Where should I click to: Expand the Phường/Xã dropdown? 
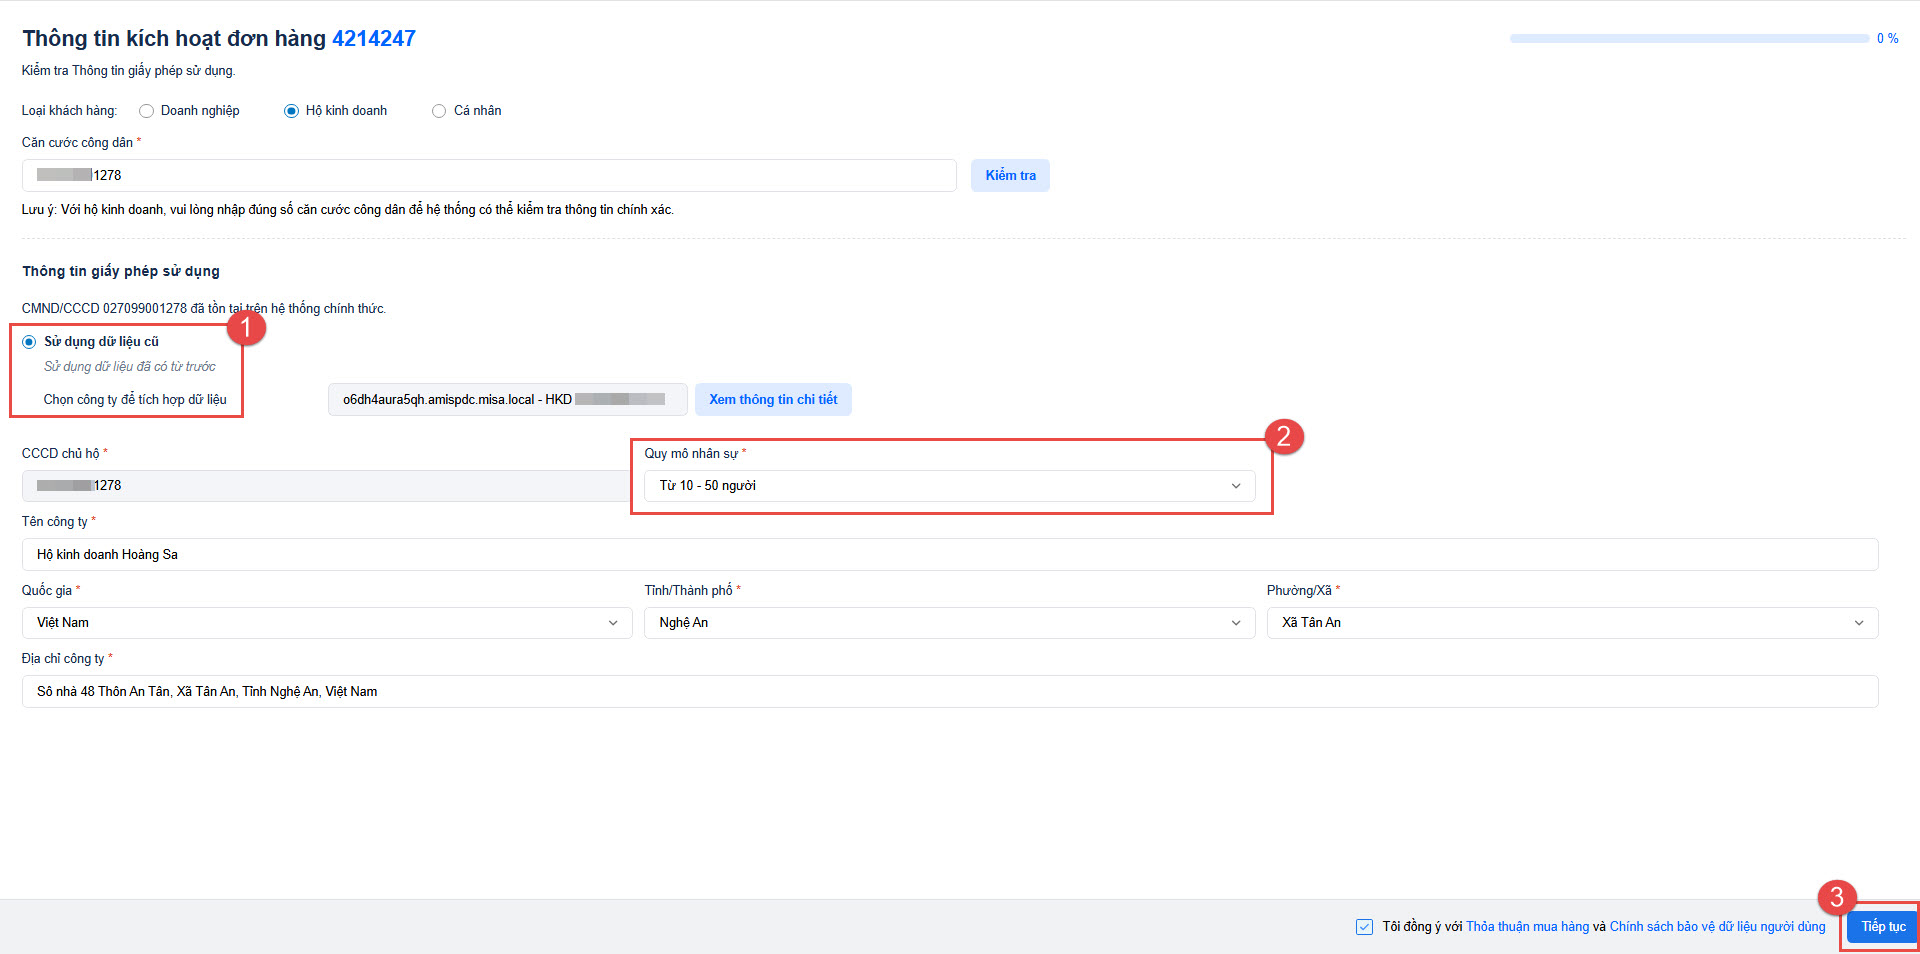pos(1572,623)
